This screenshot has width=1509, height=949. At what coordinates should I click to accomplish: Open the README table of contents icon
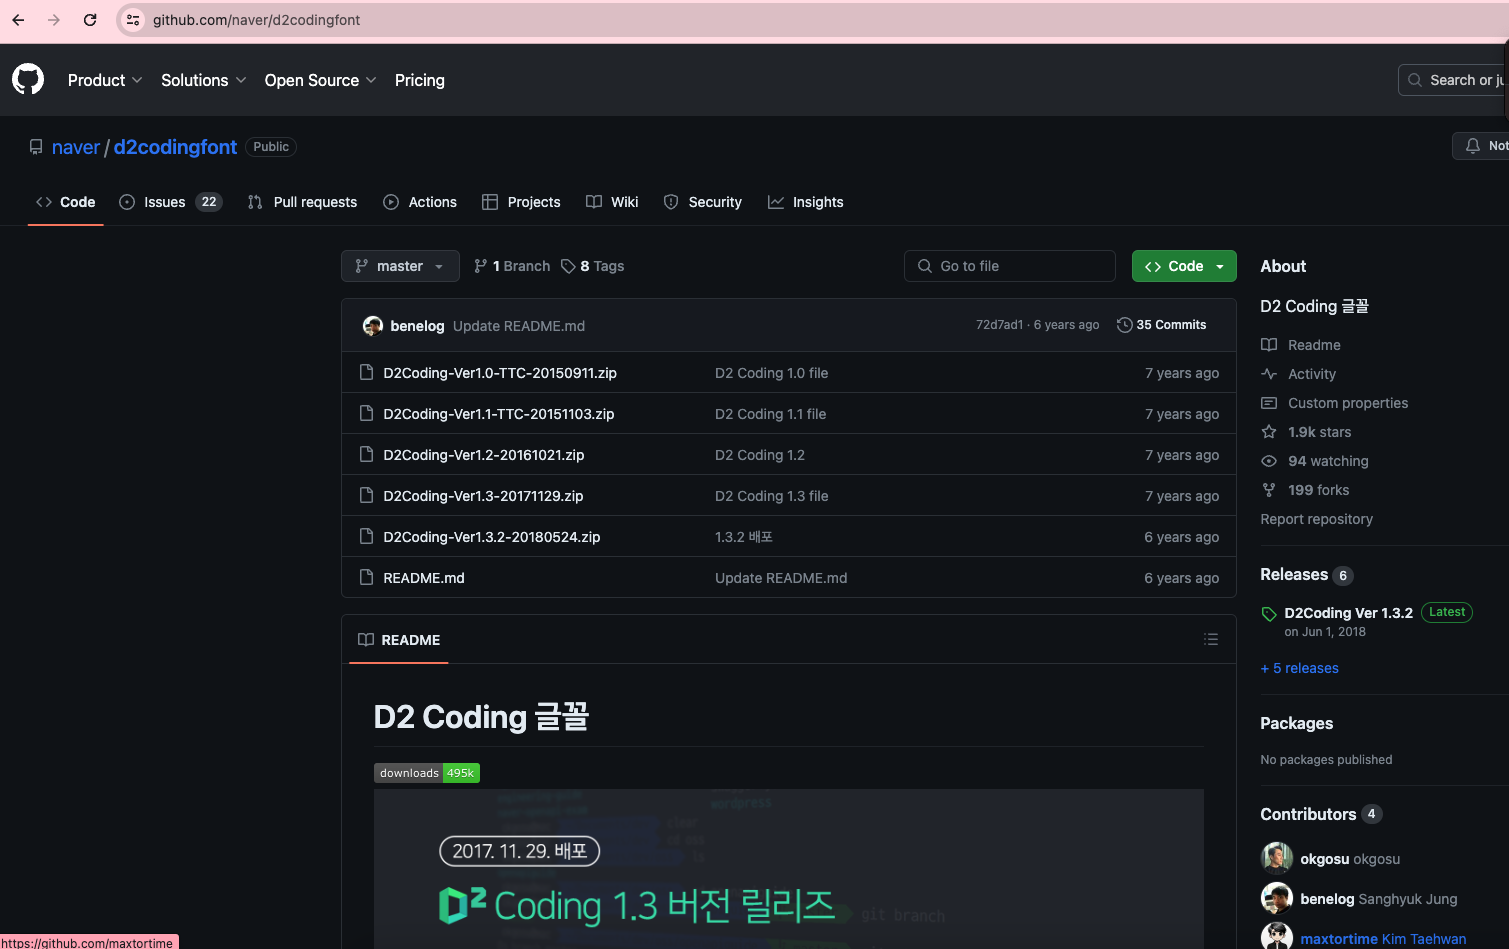click(x=1211, y=639)
